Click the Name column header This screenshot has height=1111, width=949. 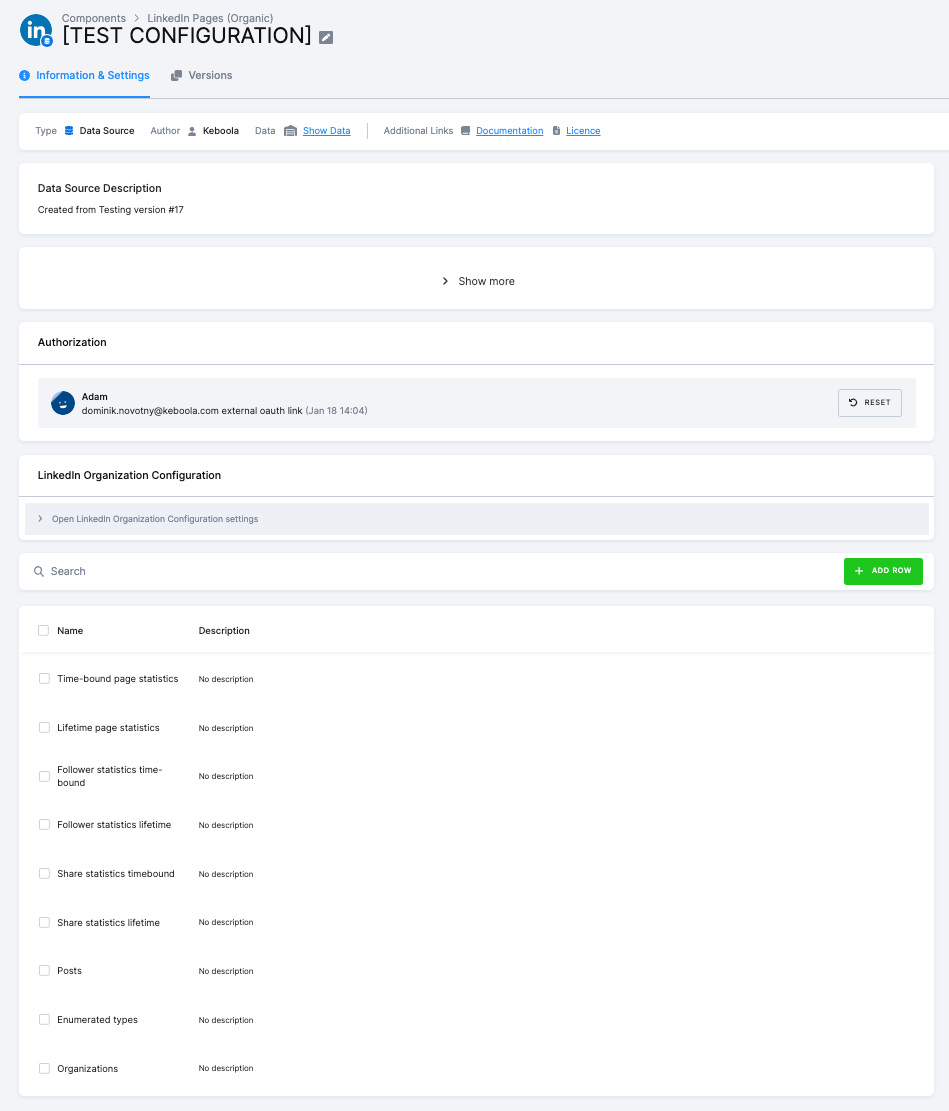tap(70, 631)
